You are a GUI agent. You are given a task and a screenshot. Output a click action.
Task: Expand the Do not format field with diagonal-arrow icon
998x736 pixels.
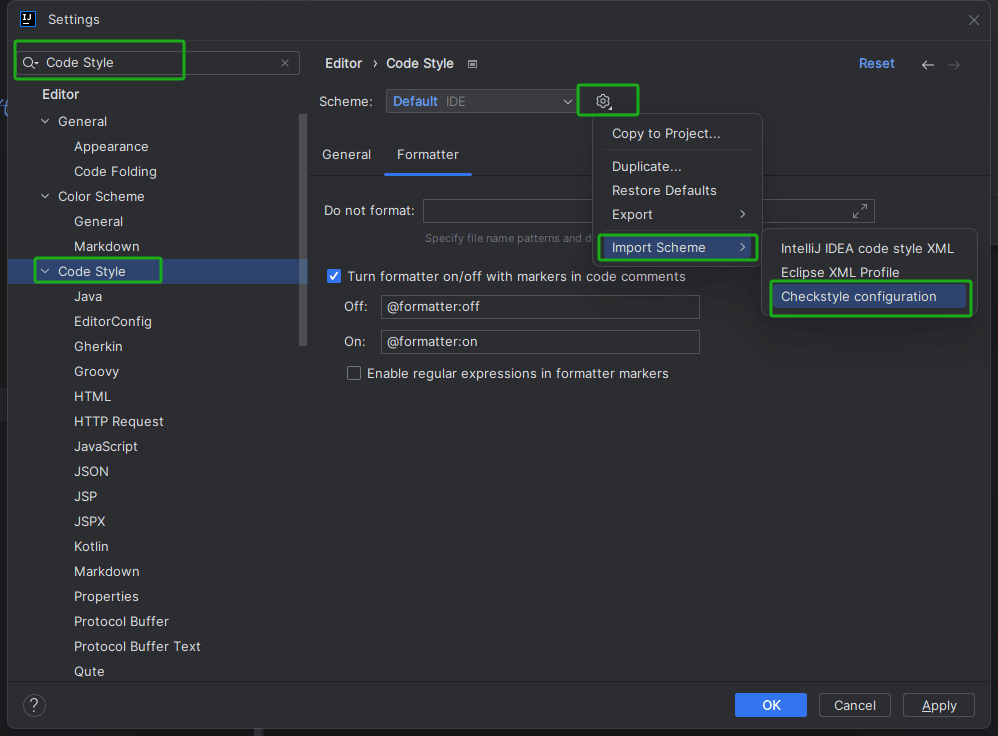(859, 210)
